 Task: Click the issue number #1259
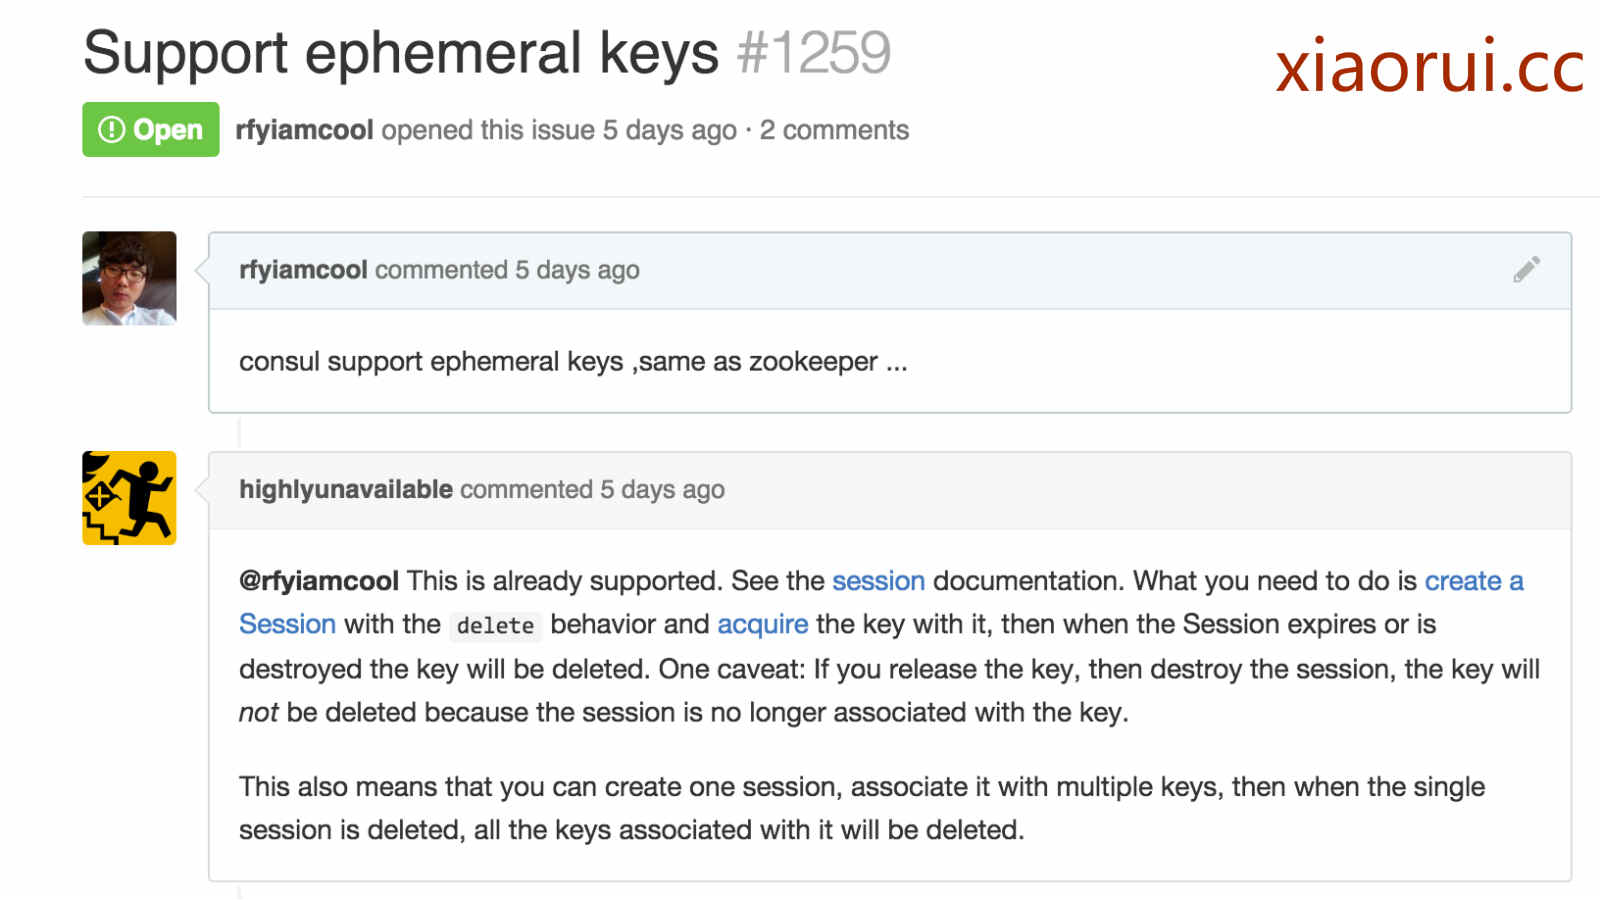point(813,53)
